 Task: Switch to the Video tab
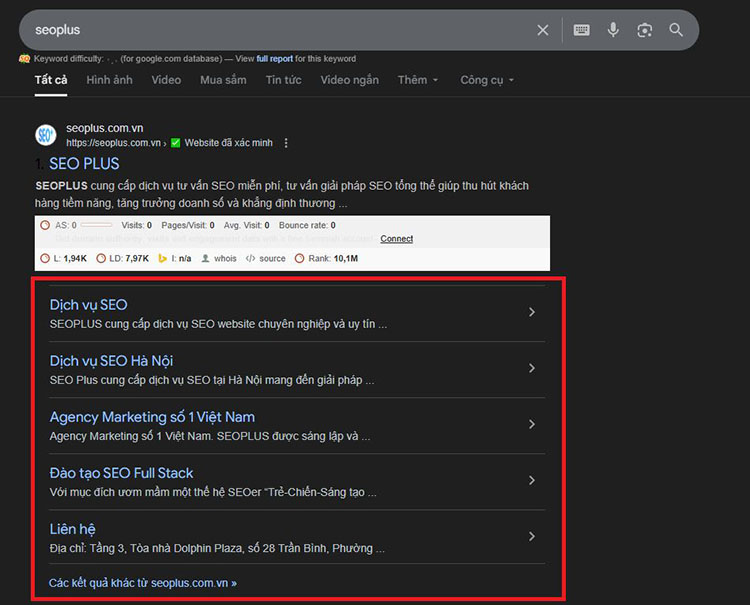[166, 80]
